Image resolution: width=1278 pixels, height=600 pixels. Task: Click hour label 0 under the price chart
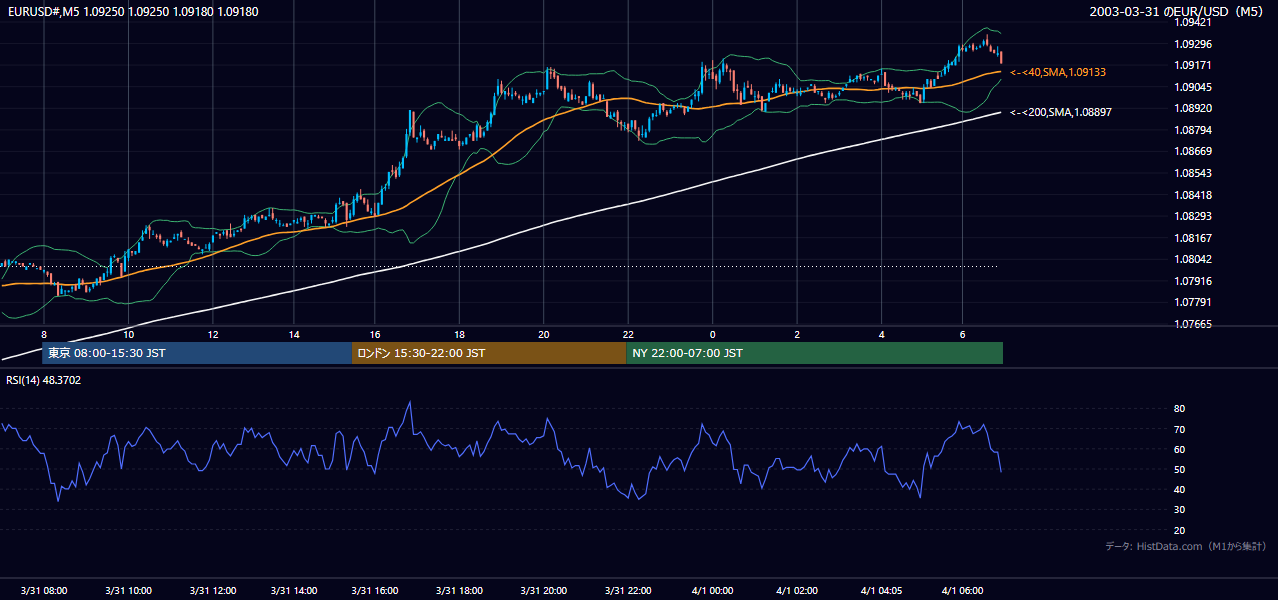[x=713, y=334]
